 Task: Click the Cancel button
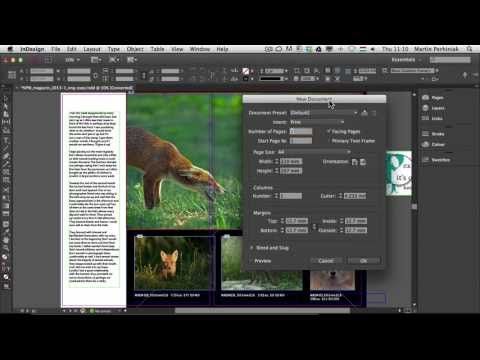click(x=326, y=261)
